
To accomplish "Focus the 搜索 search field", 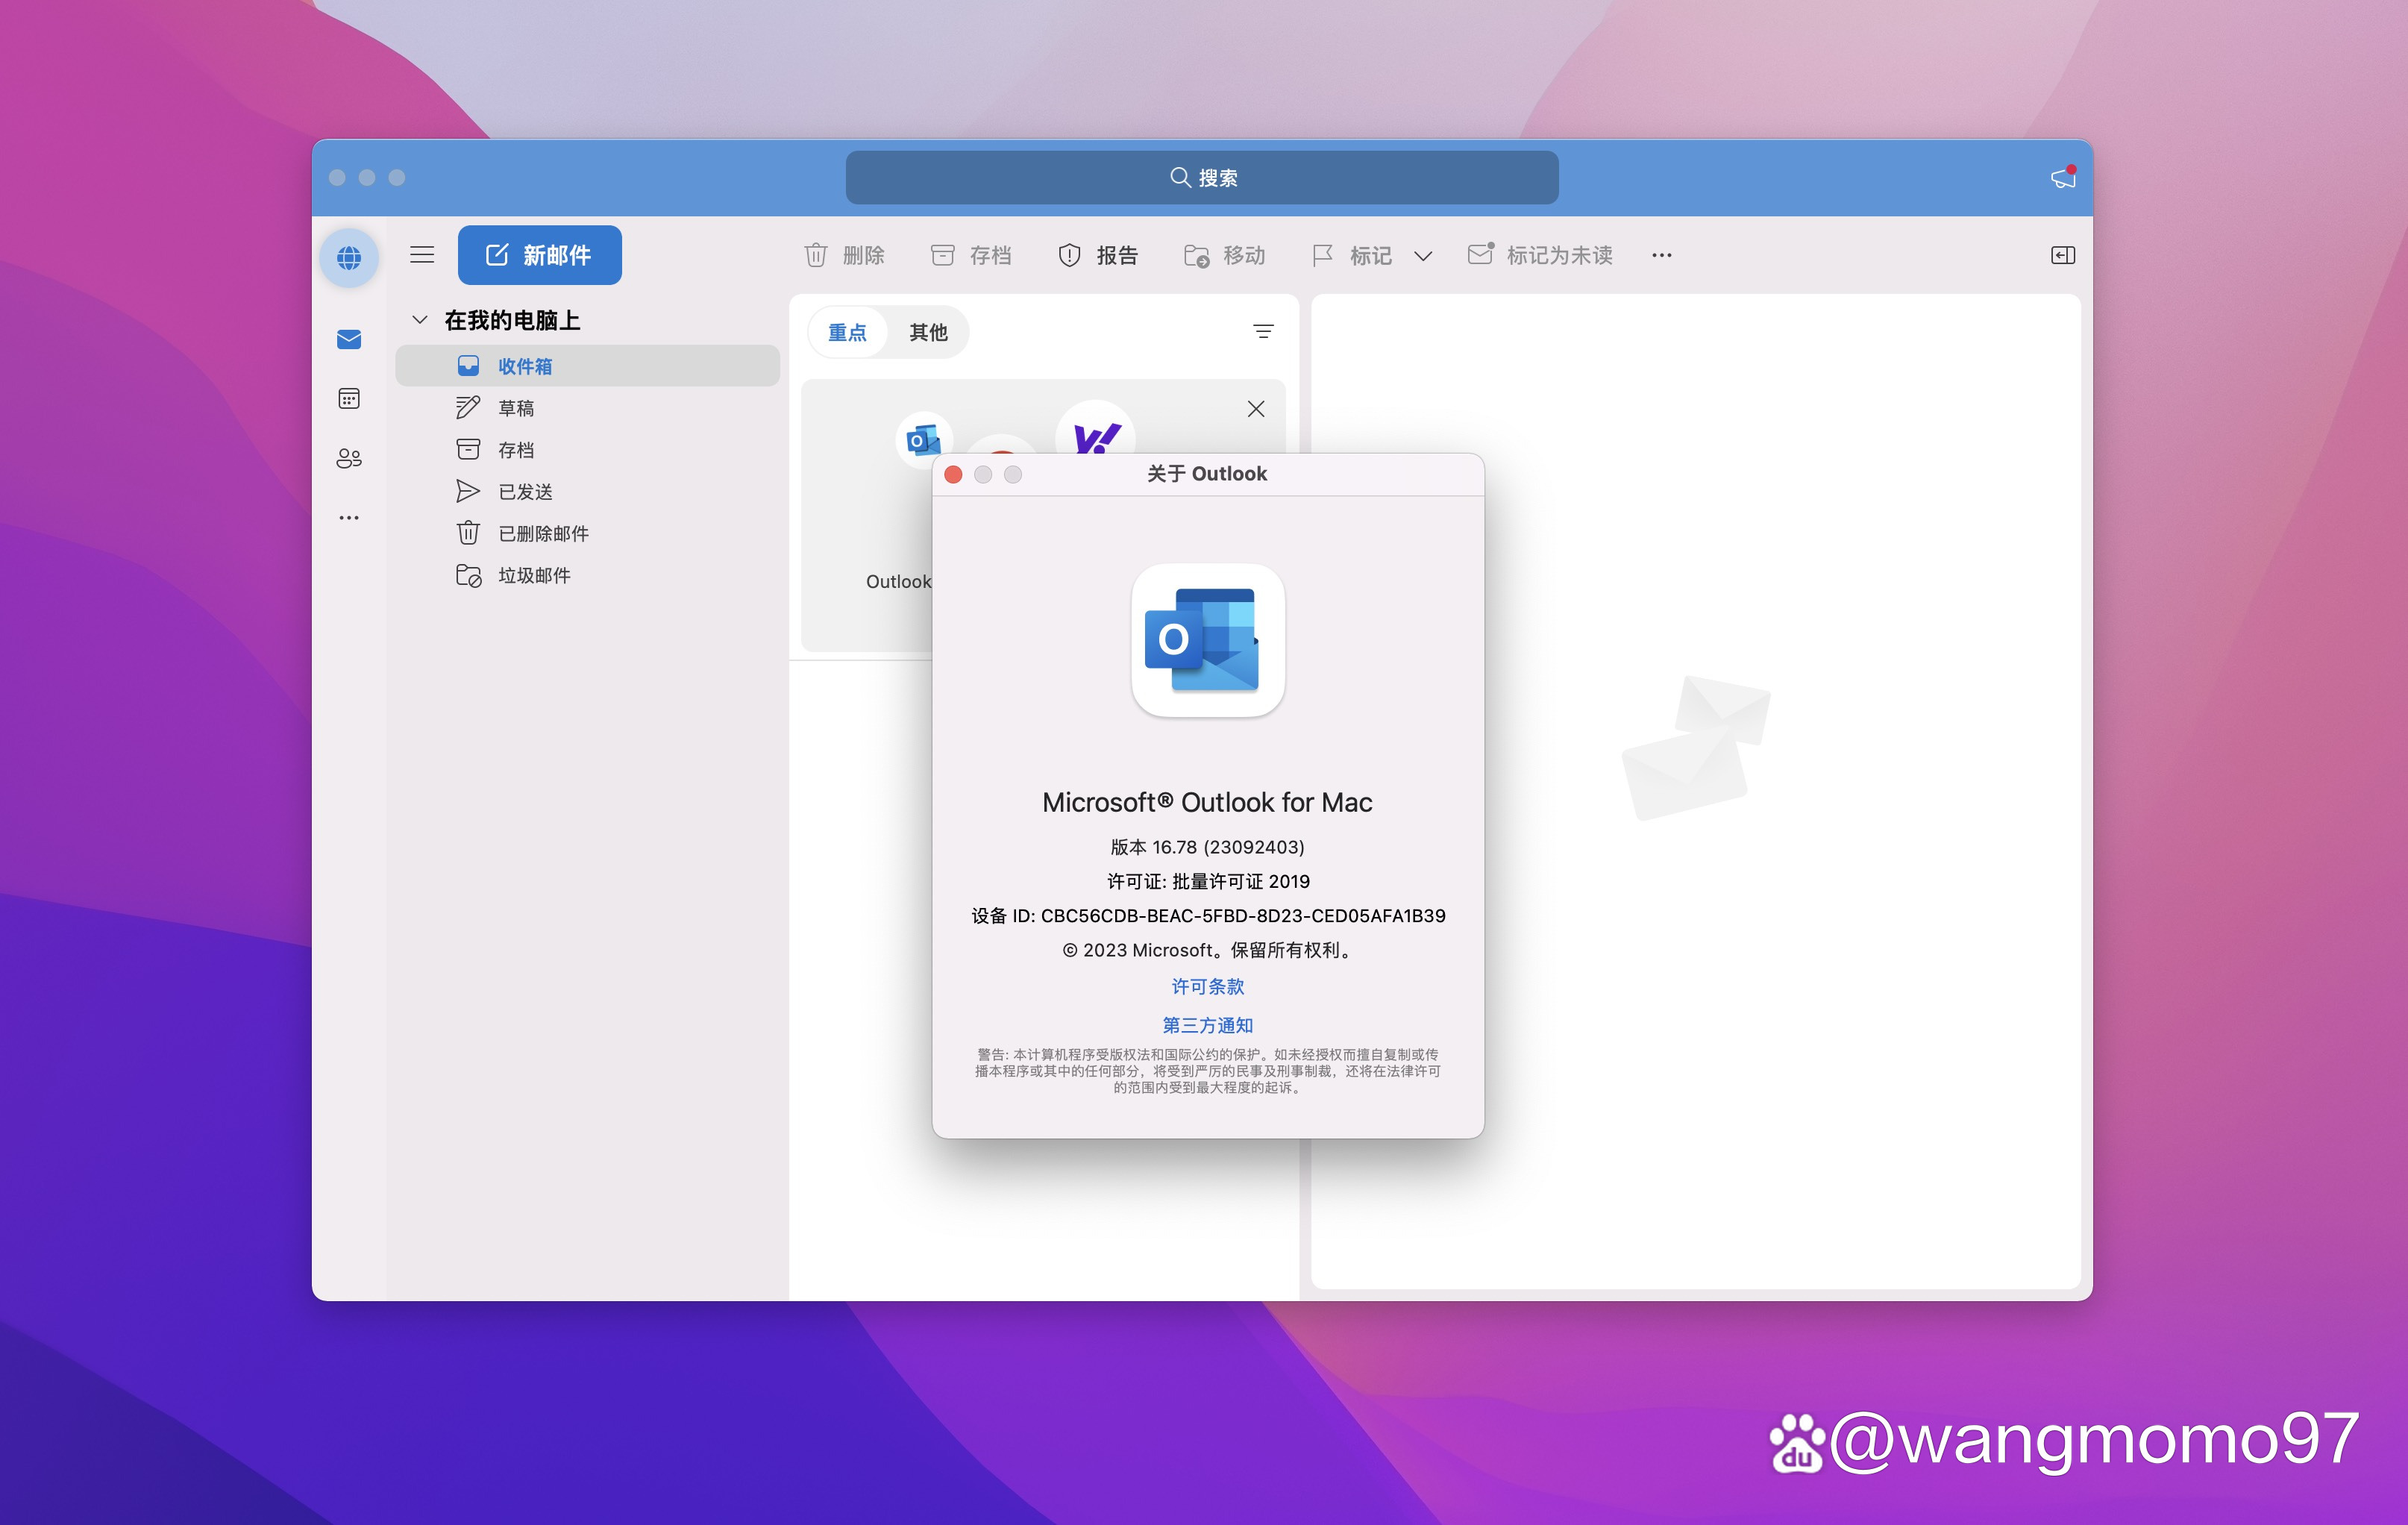I will click(x=1202, y=177).
